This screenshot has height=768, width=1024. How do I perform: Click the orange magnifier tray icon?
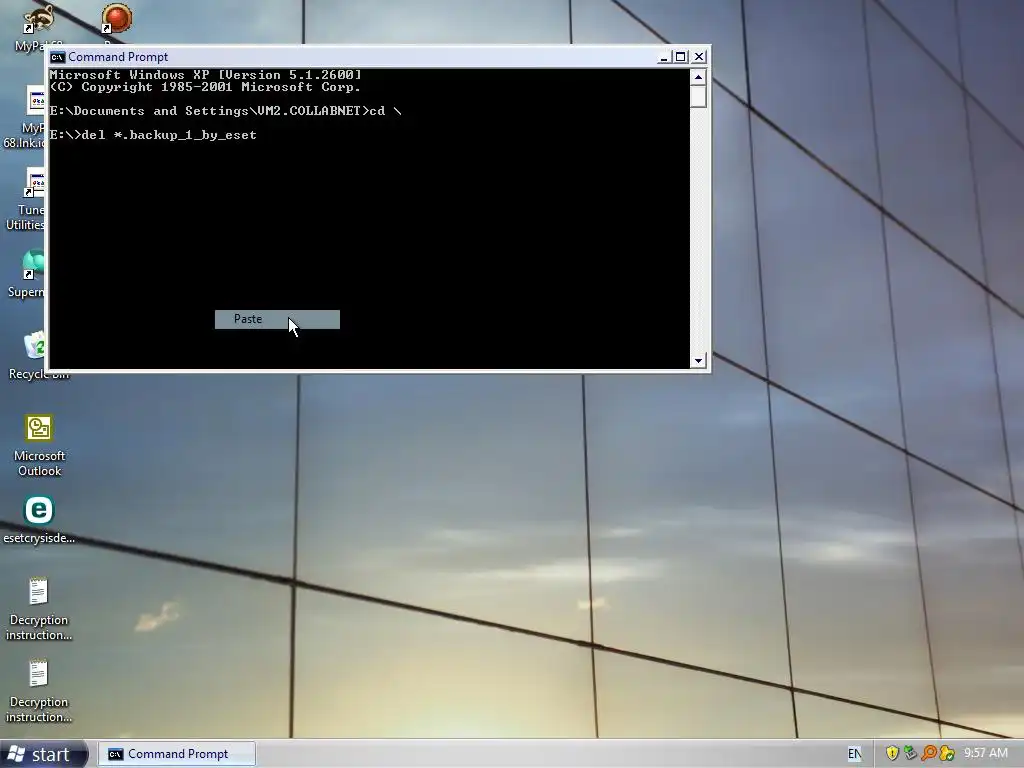[929, 754]
